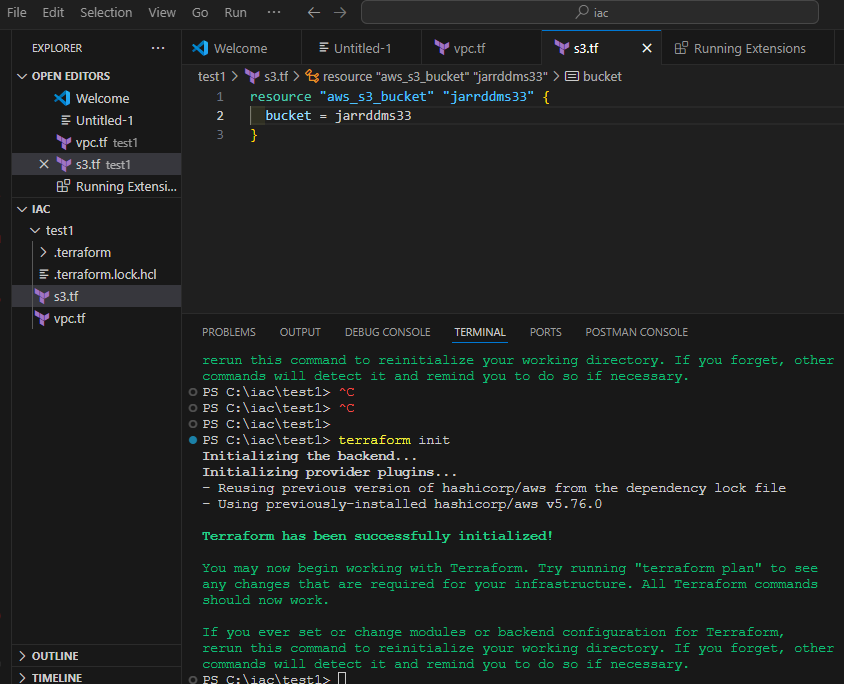Click line number 1 in editor
This screenshot has width=844, height=684.
(220, 97)
